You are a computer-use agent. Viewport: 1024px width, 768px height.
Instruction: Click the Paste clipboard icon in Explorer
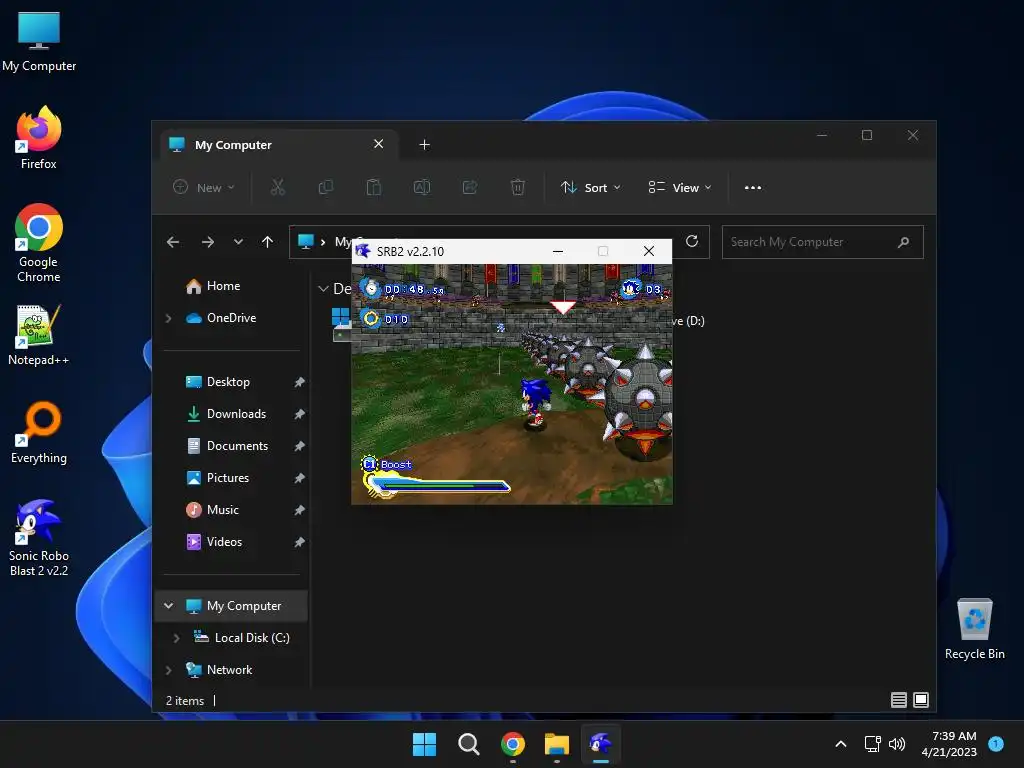[374, 187]
